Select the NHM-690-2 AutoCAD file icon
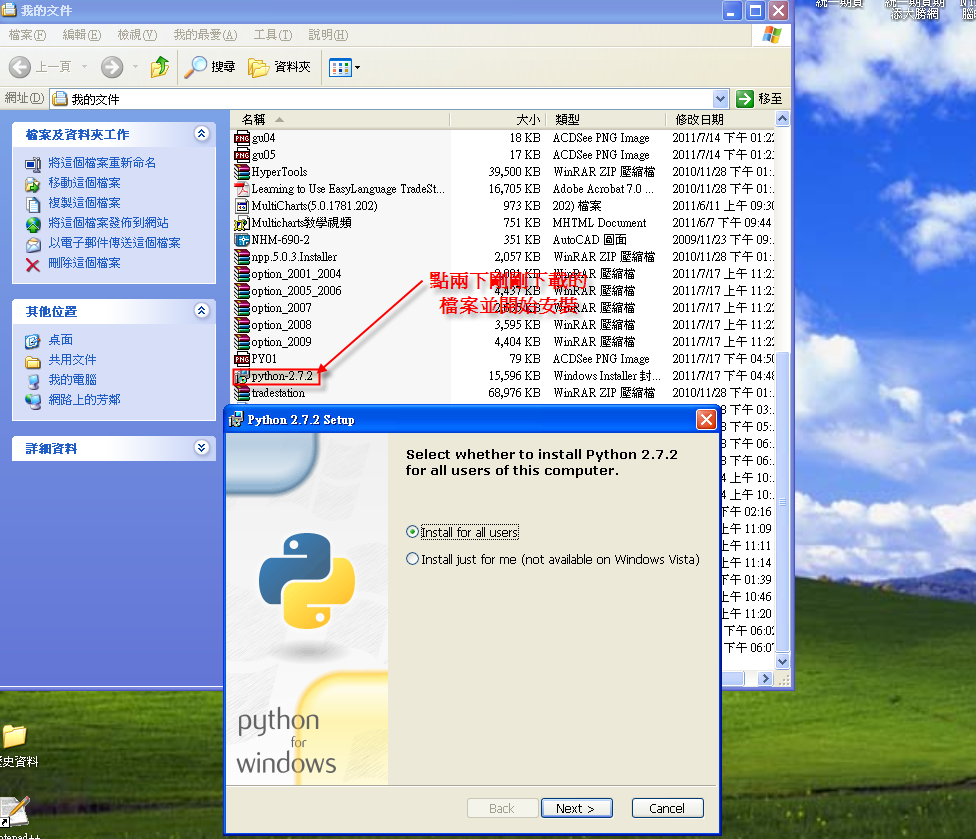 click(x=242, y=240)
